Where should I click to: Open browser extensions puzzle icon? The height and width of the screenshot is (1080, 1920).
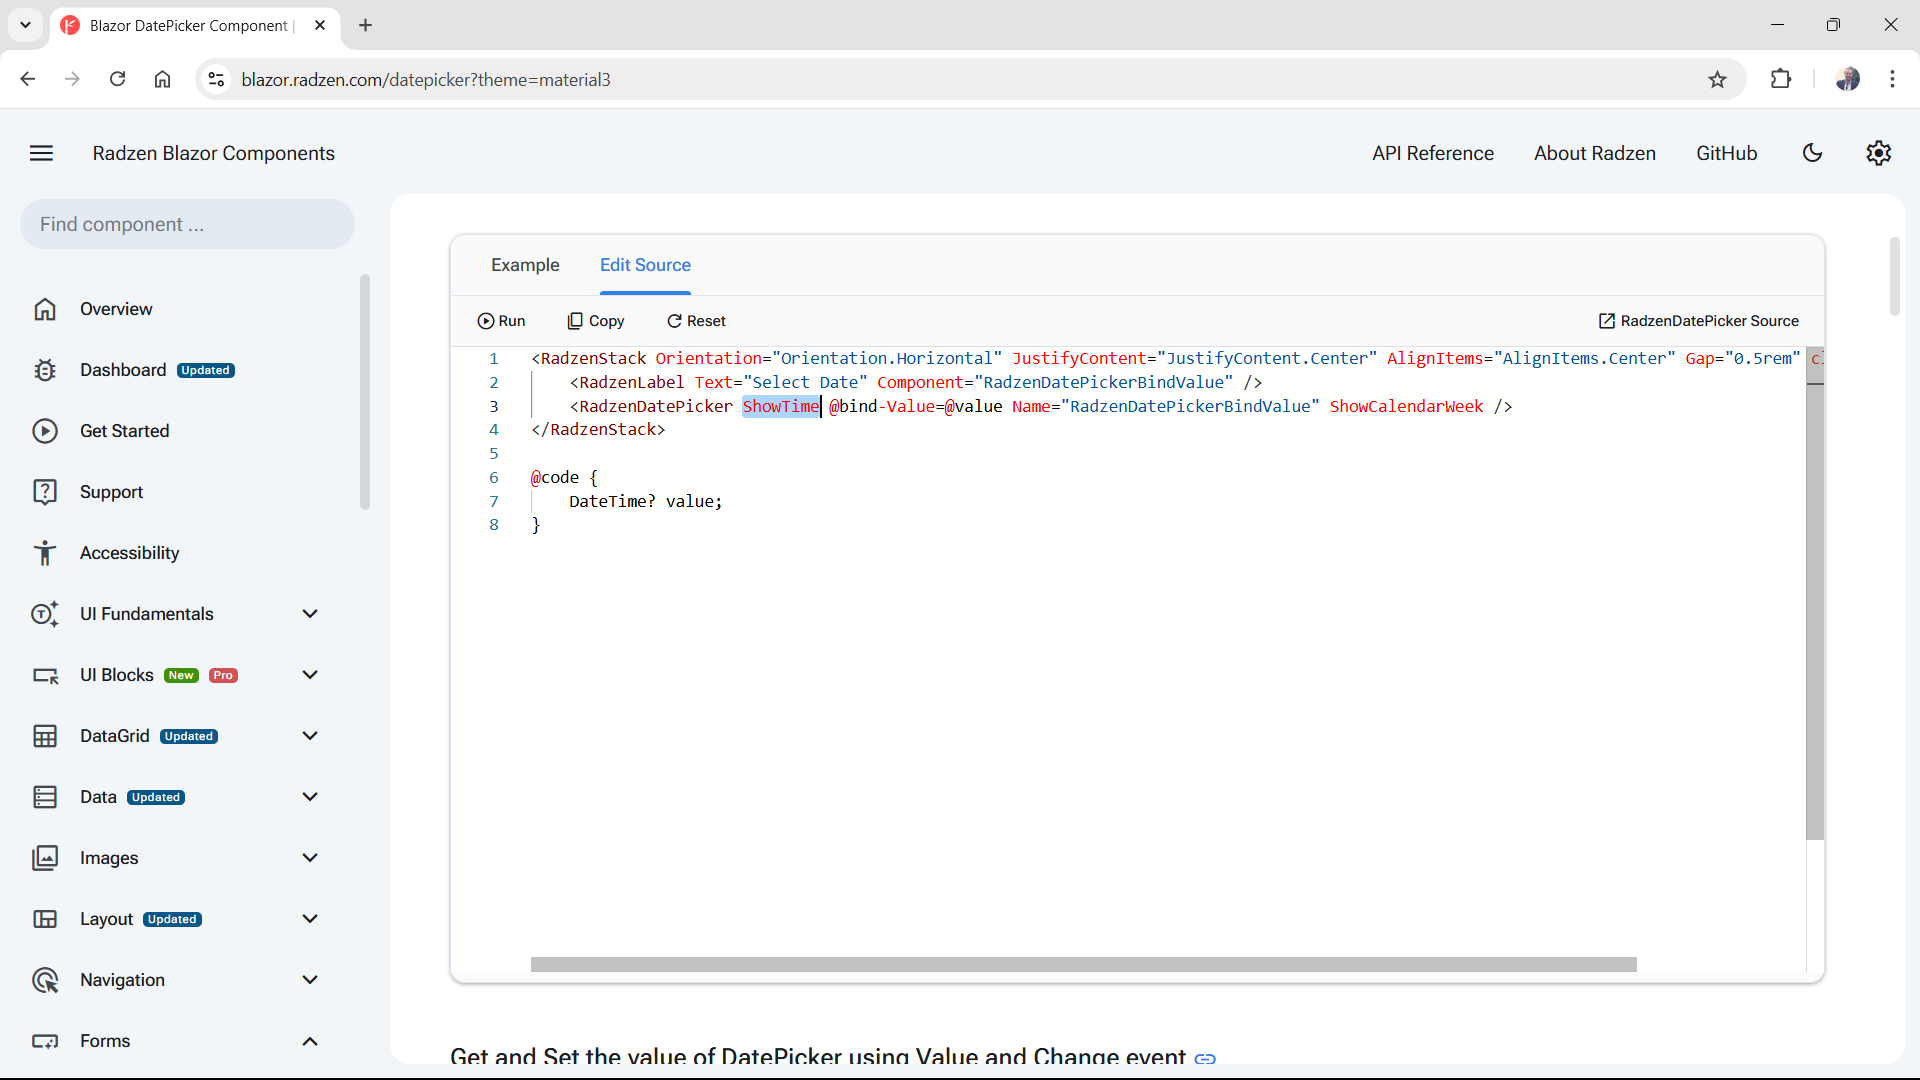[1780, 79]
